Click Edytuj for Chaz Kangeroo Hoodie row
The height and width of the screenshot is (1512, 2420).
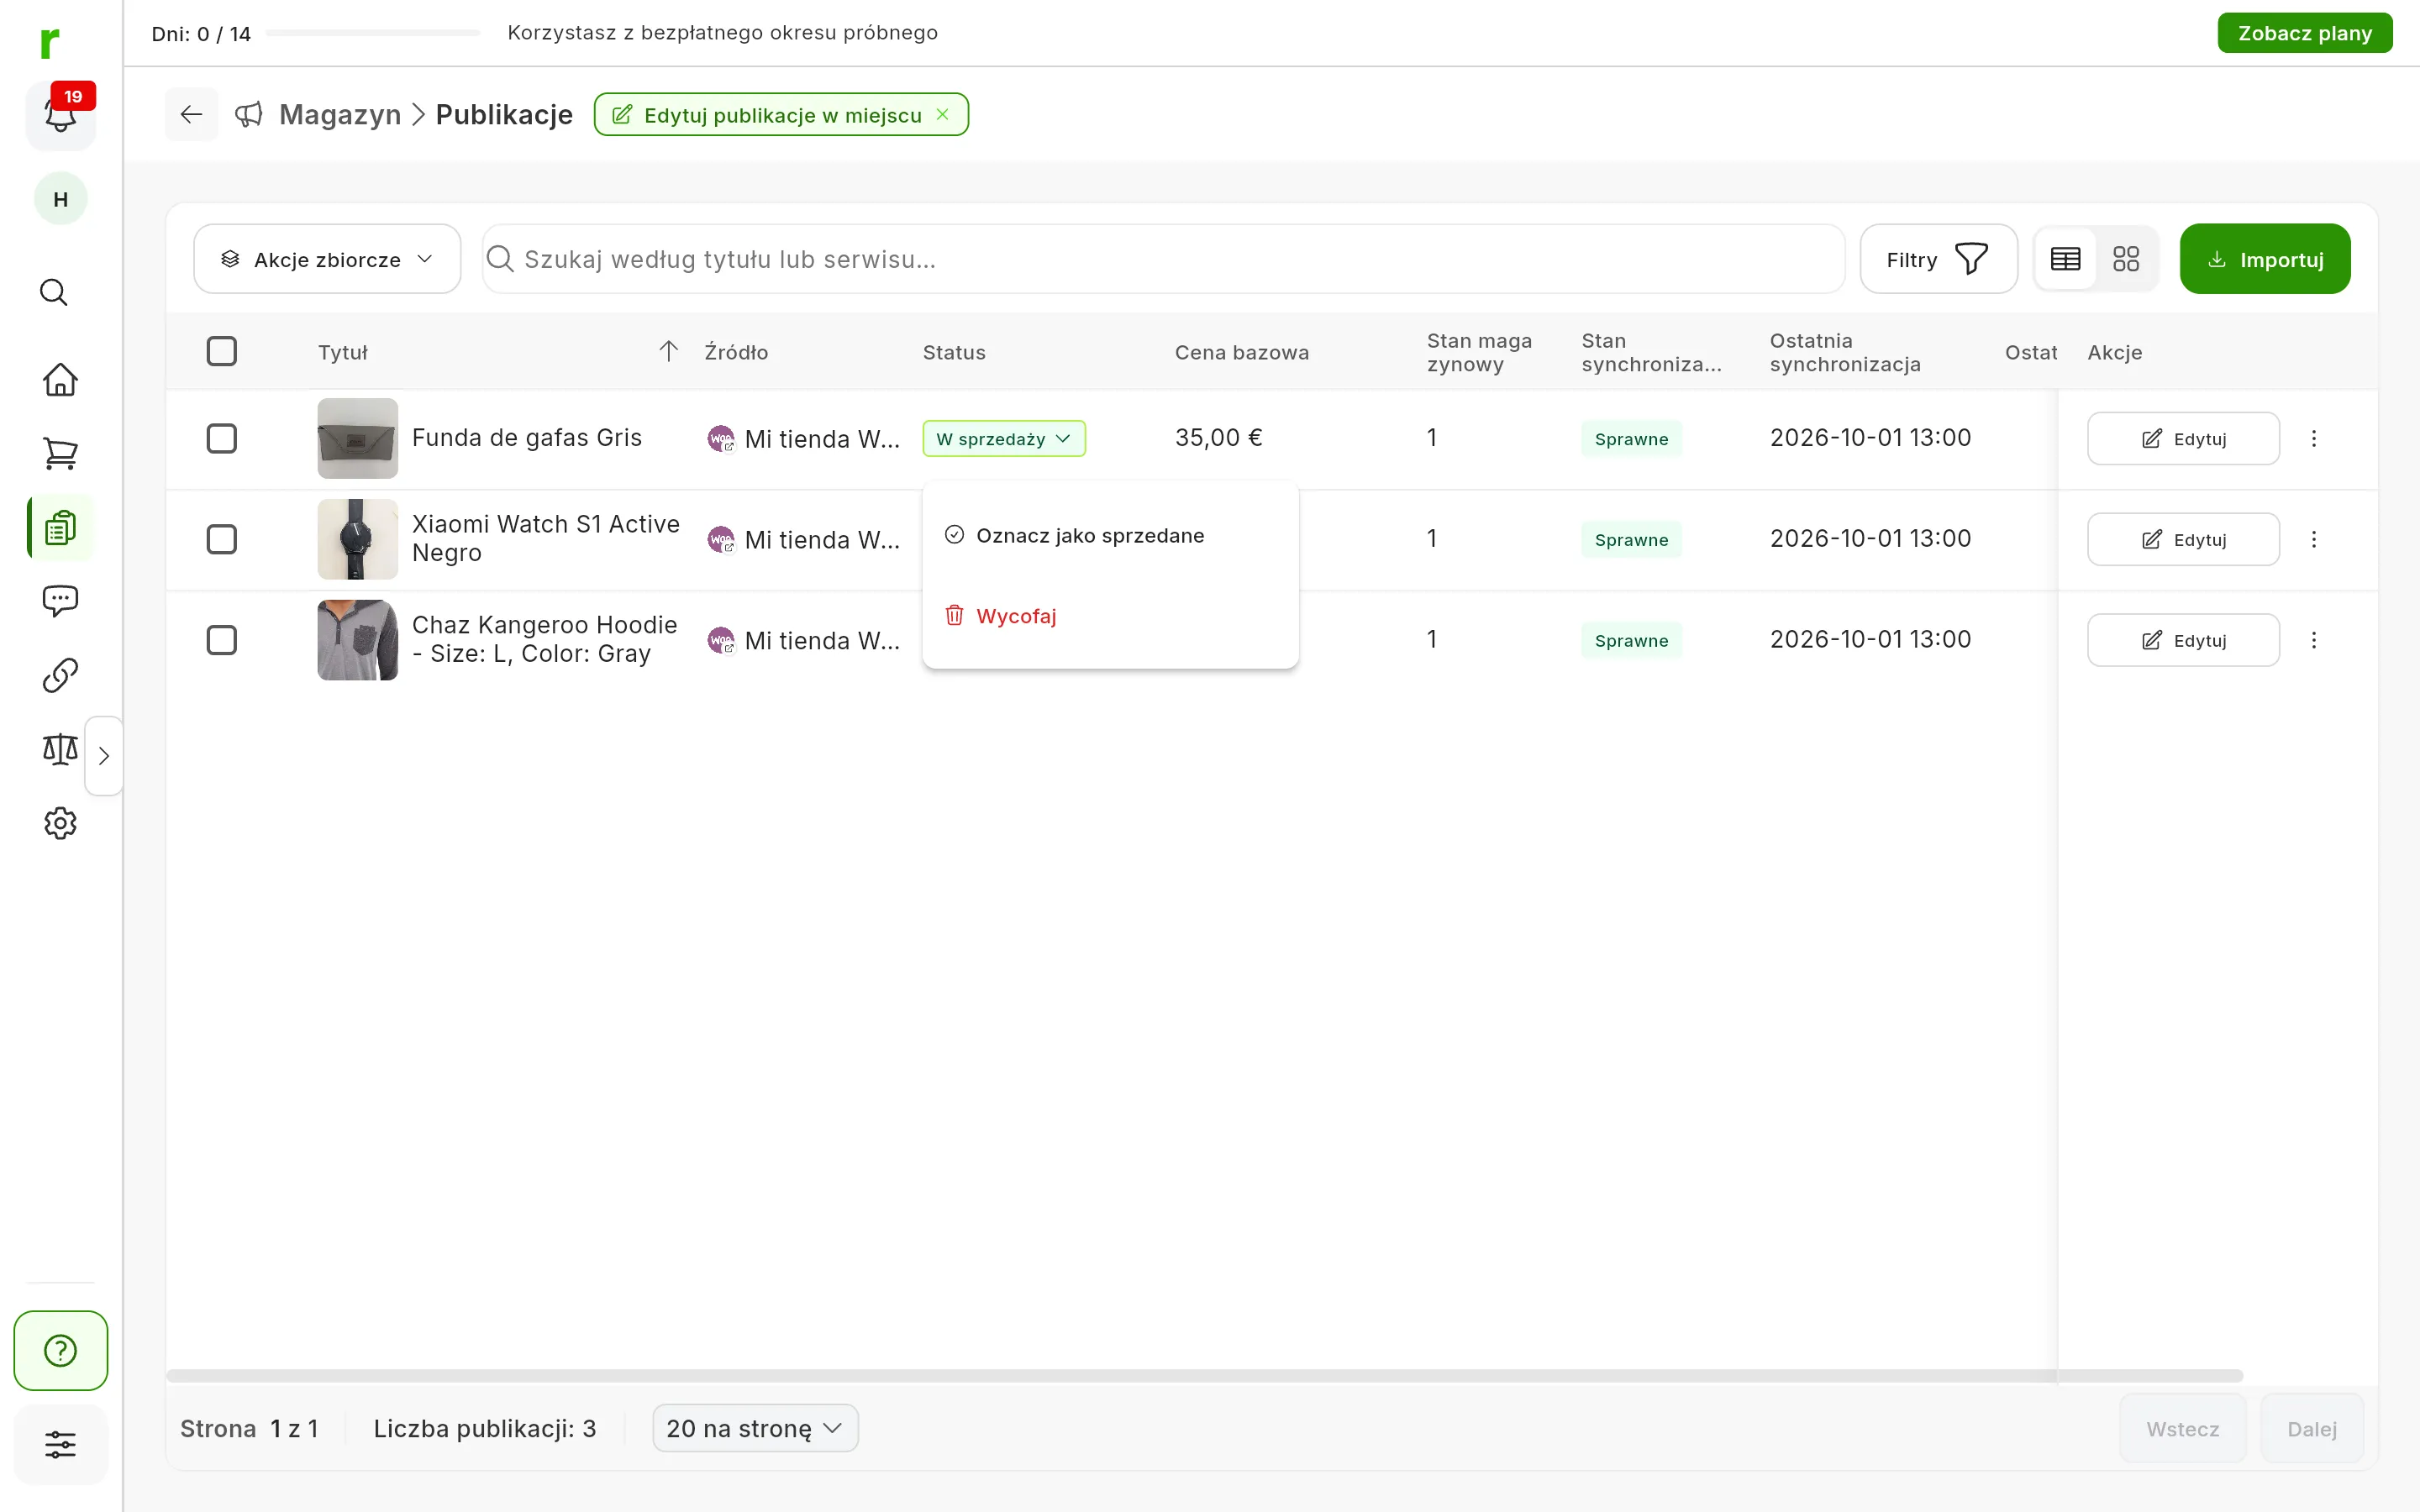point(2183,640)
